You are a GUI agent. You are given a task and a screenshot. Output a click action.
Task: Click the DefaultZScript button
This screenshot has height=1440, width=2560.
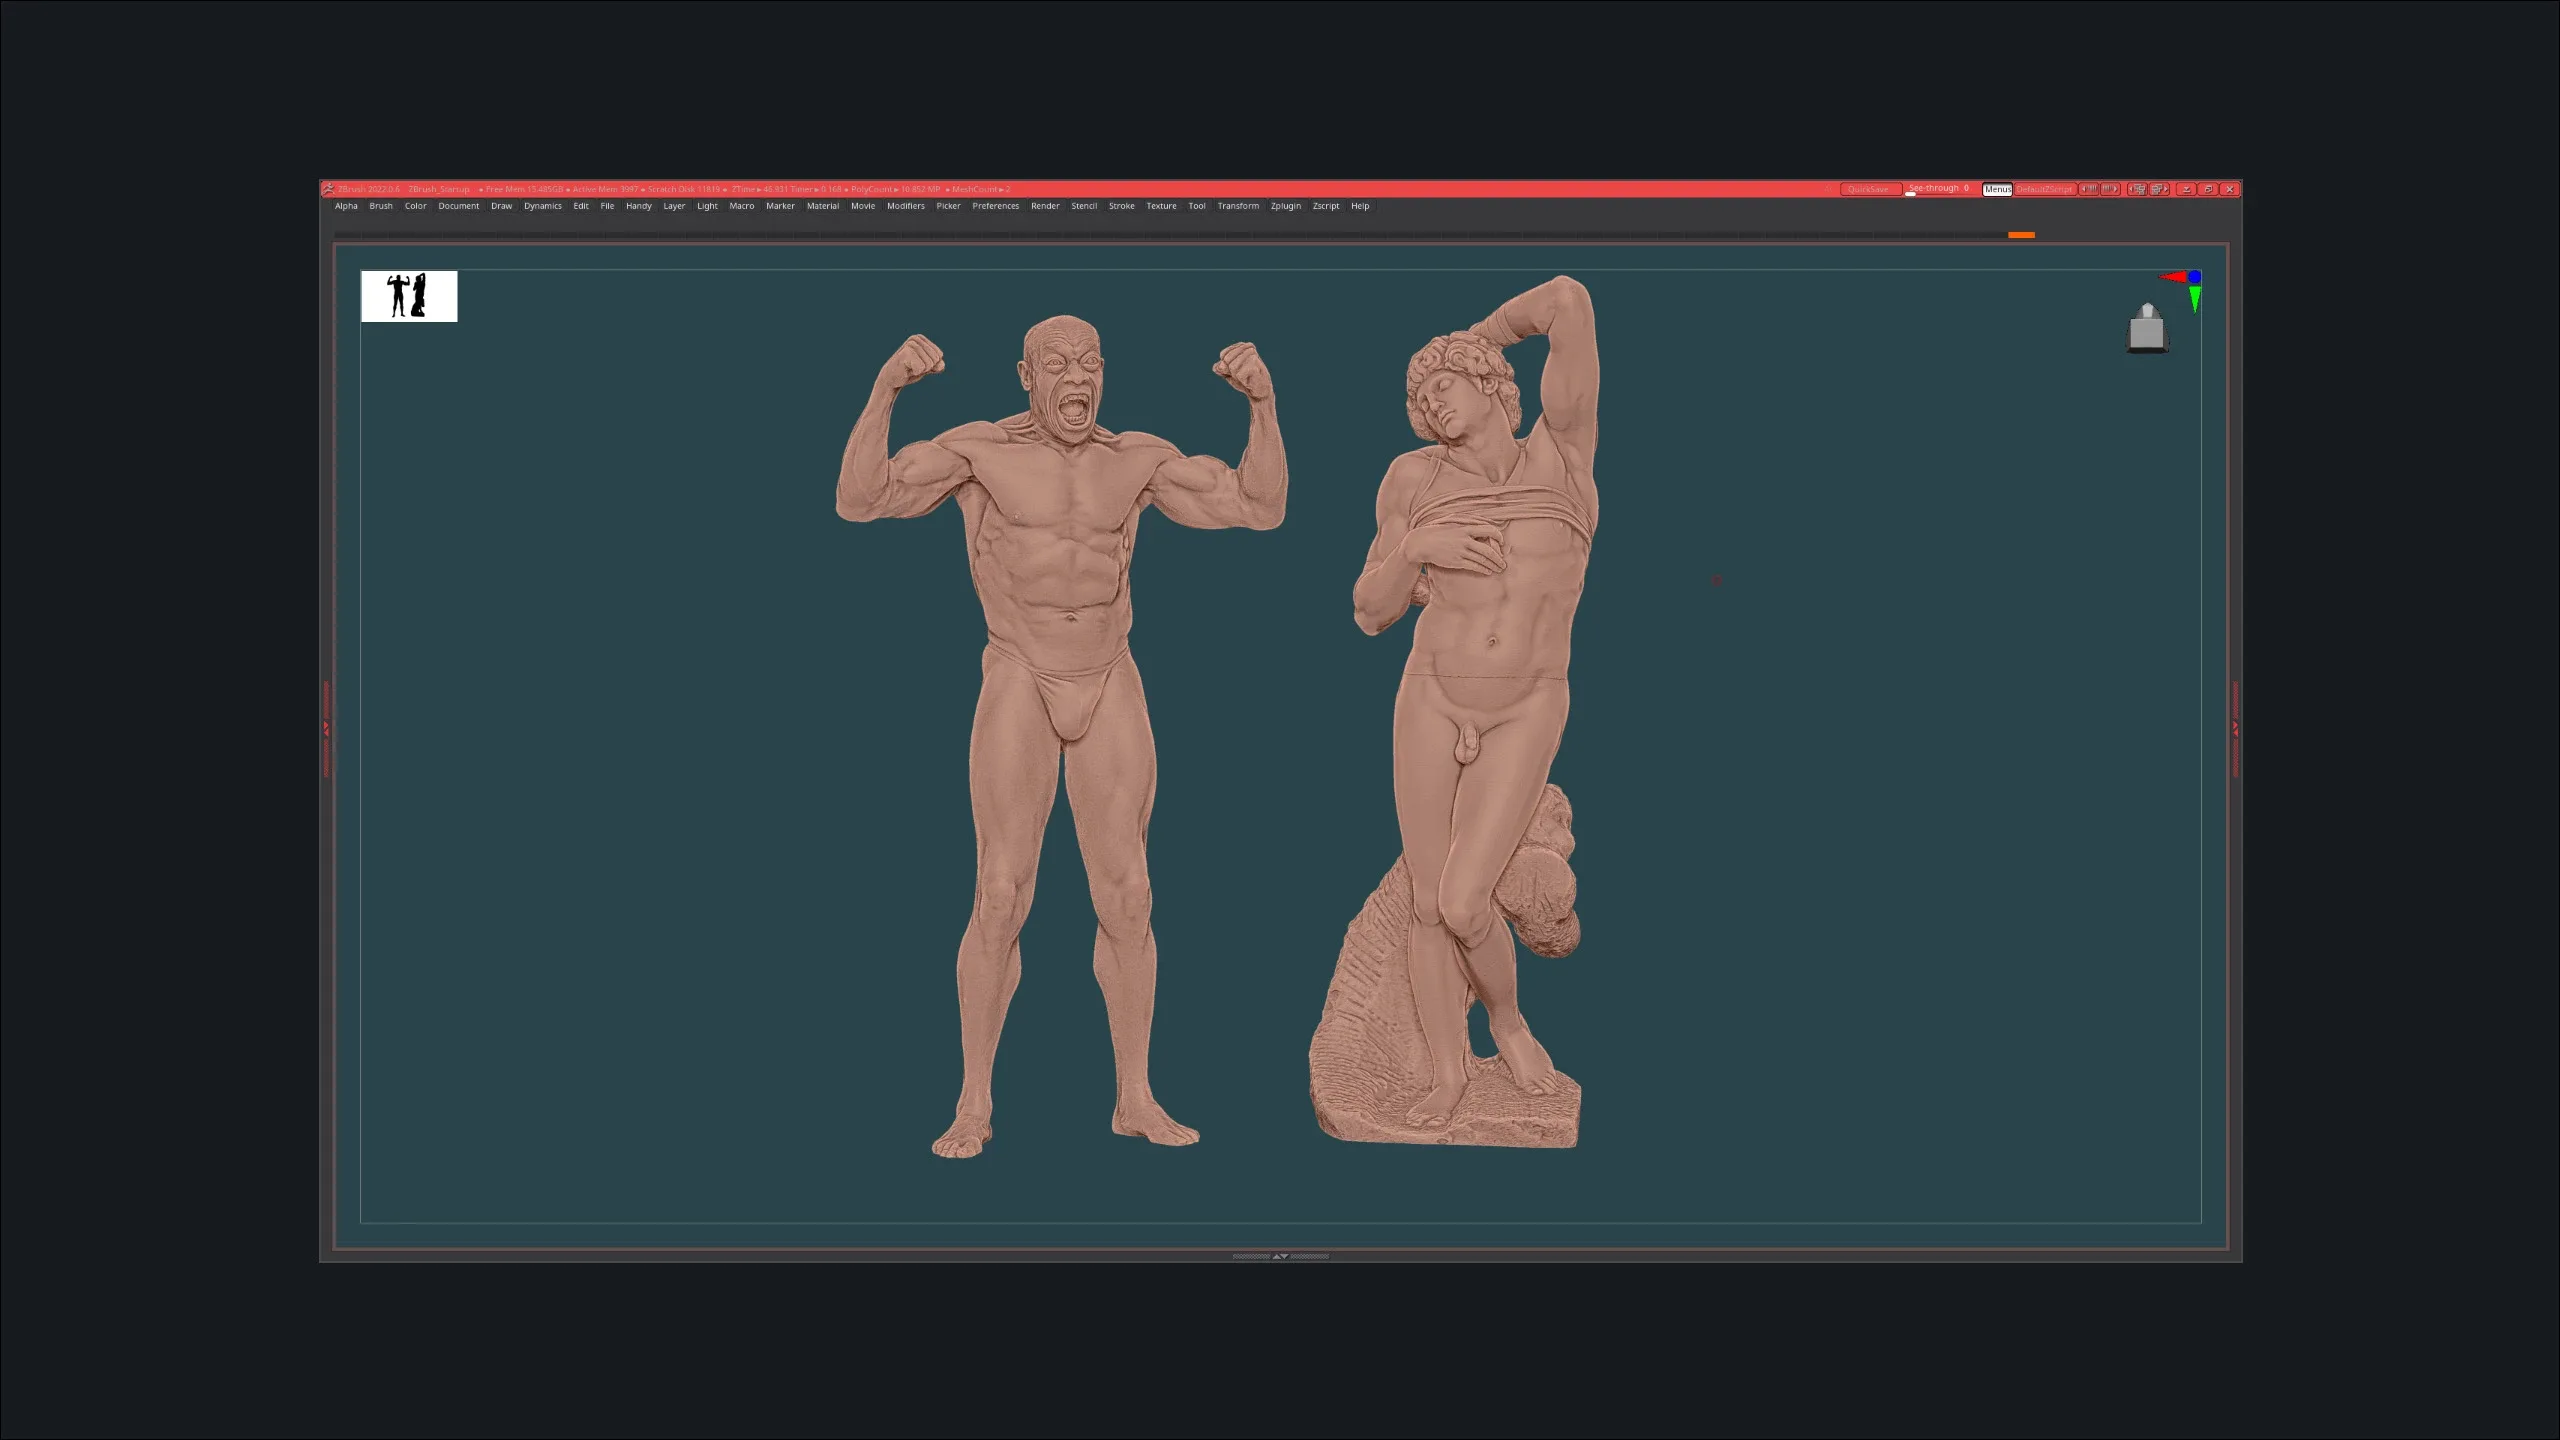point(2045,189)
